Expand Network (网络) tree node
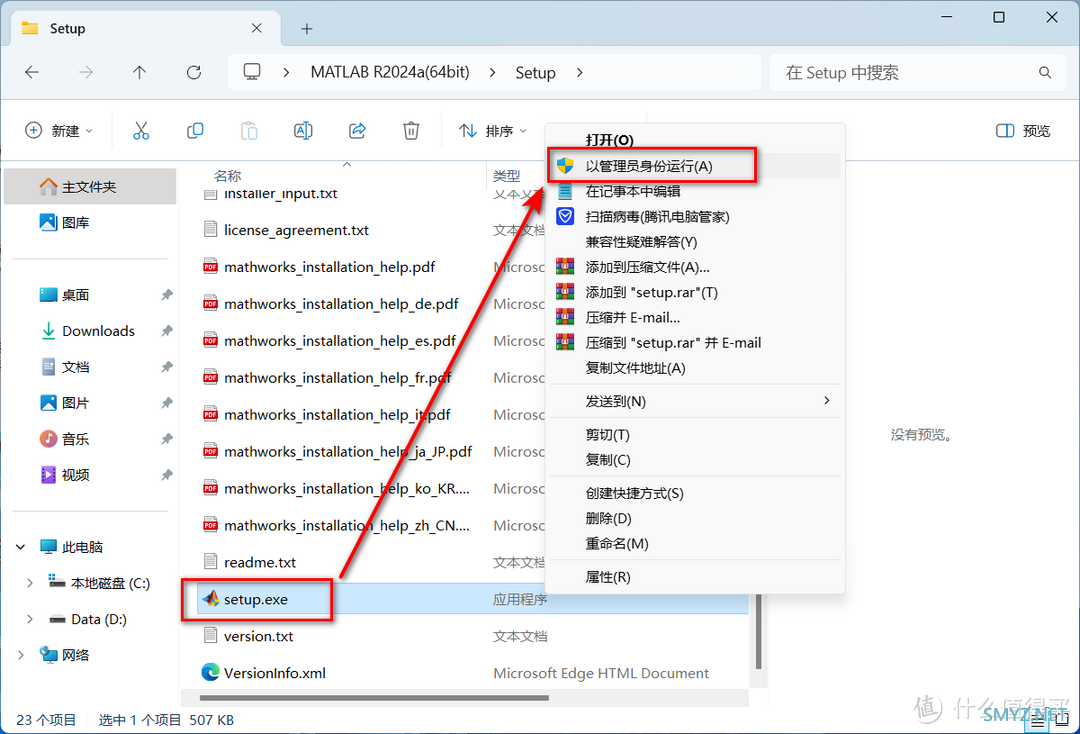Screen dimensions: 1080x734 21,654
